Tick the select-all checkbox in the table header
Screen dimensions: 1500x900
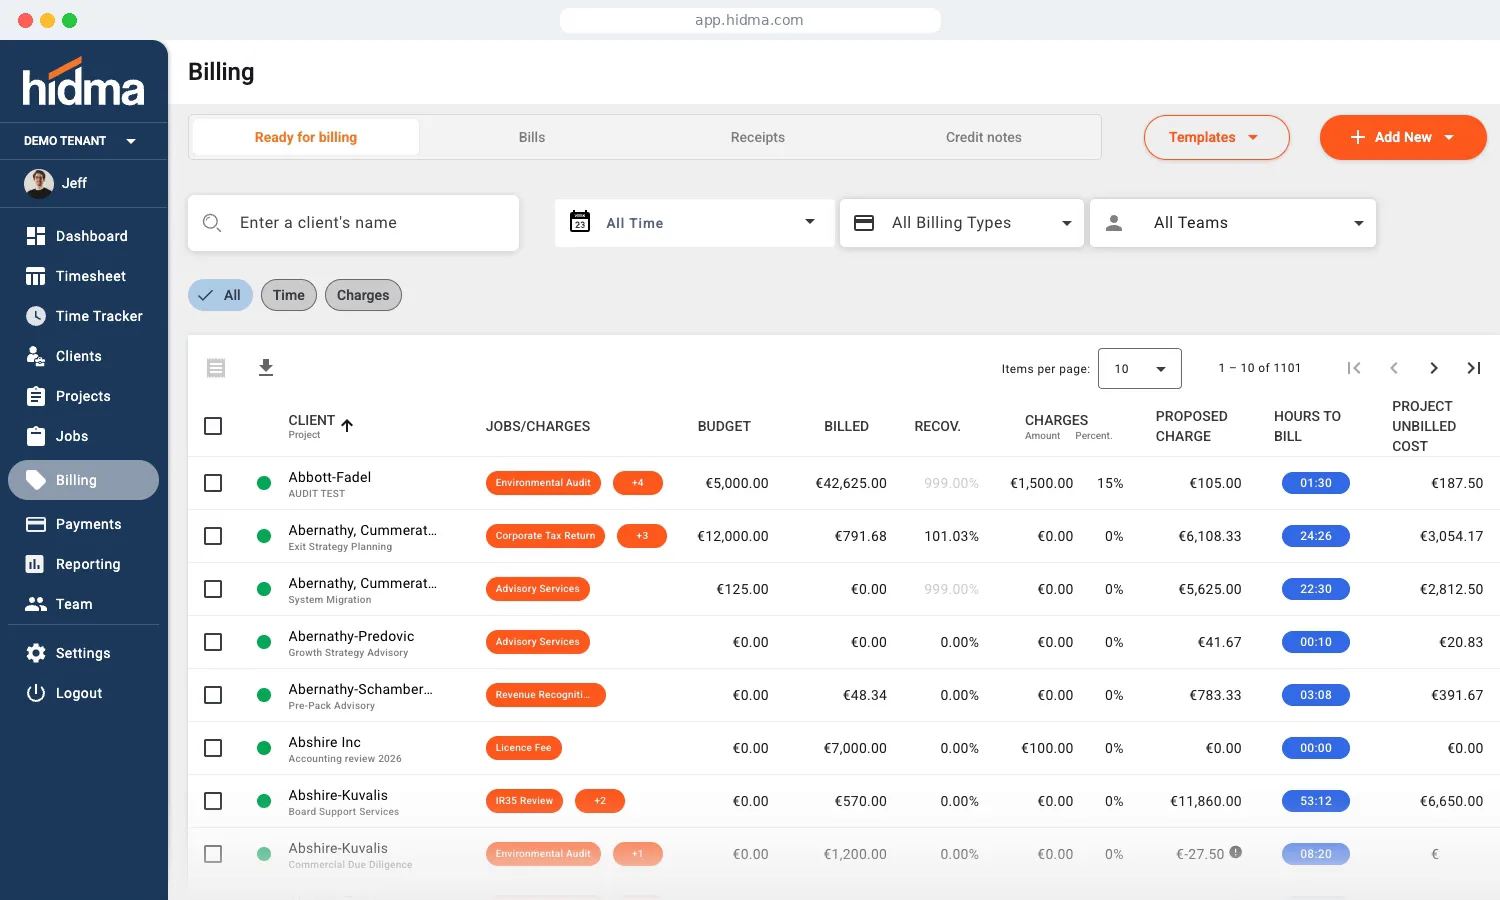(x=213, y=426)
